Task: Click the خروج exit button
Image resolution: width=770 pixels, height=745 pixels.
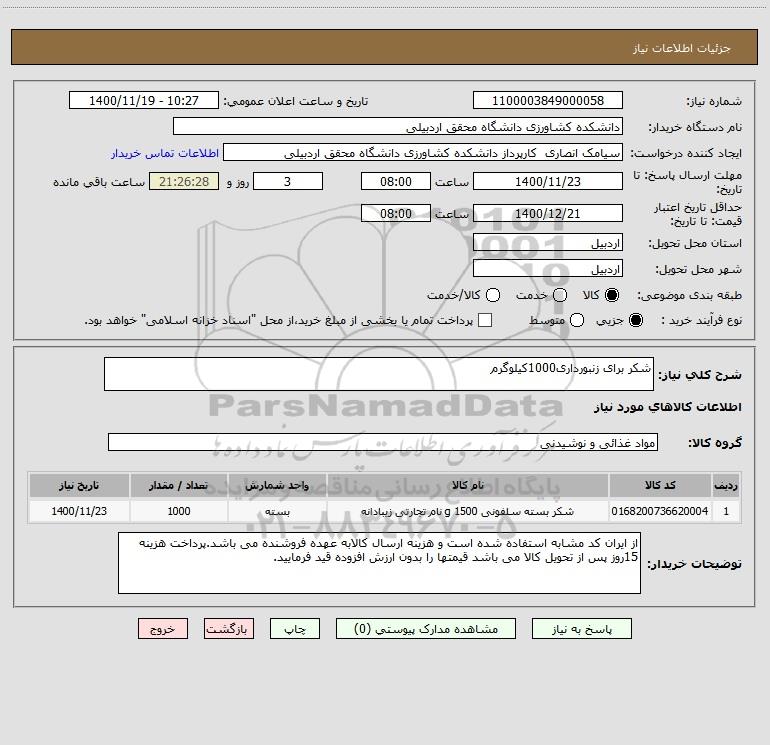Action: point(163,629)
